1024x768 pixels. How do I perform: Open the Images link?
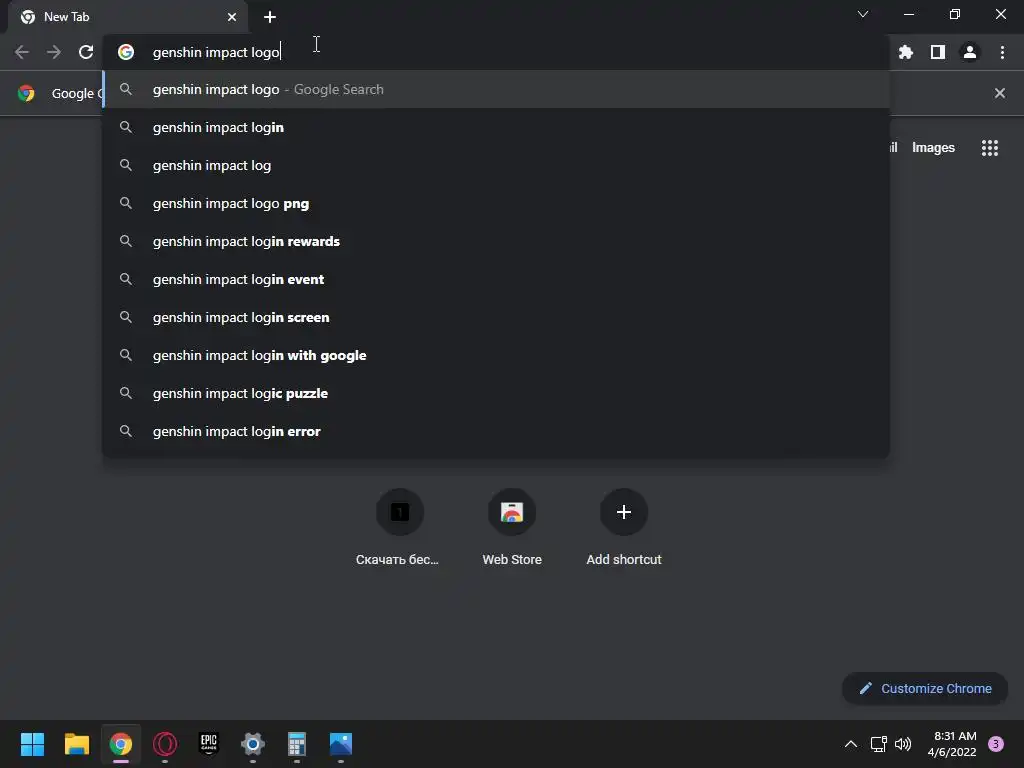click(x=933, y=148)
